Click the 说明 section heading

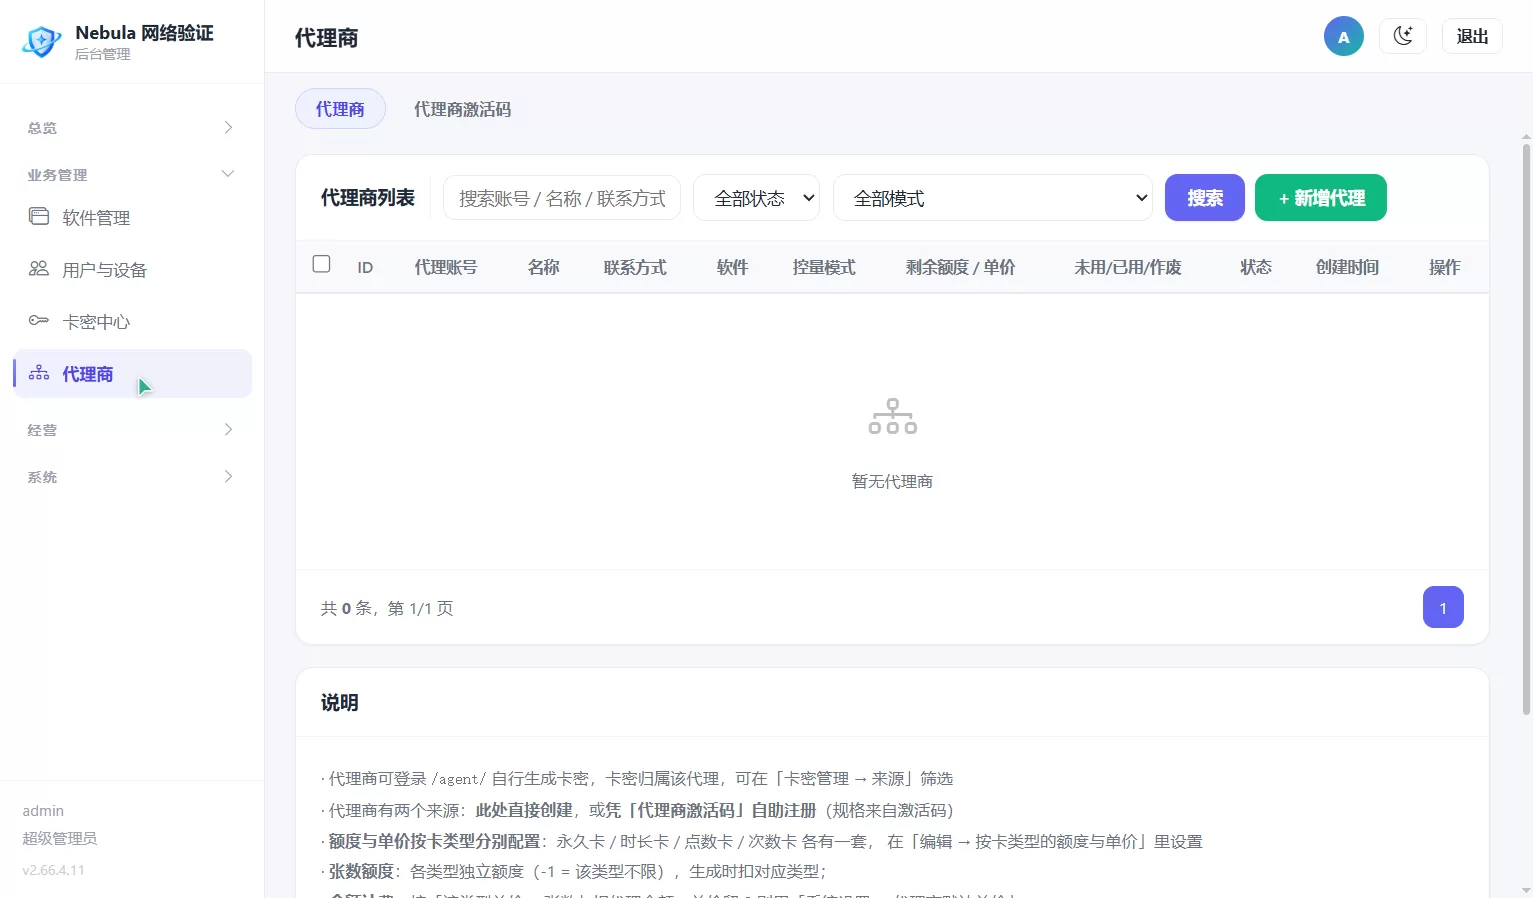(x=339, y=703)
